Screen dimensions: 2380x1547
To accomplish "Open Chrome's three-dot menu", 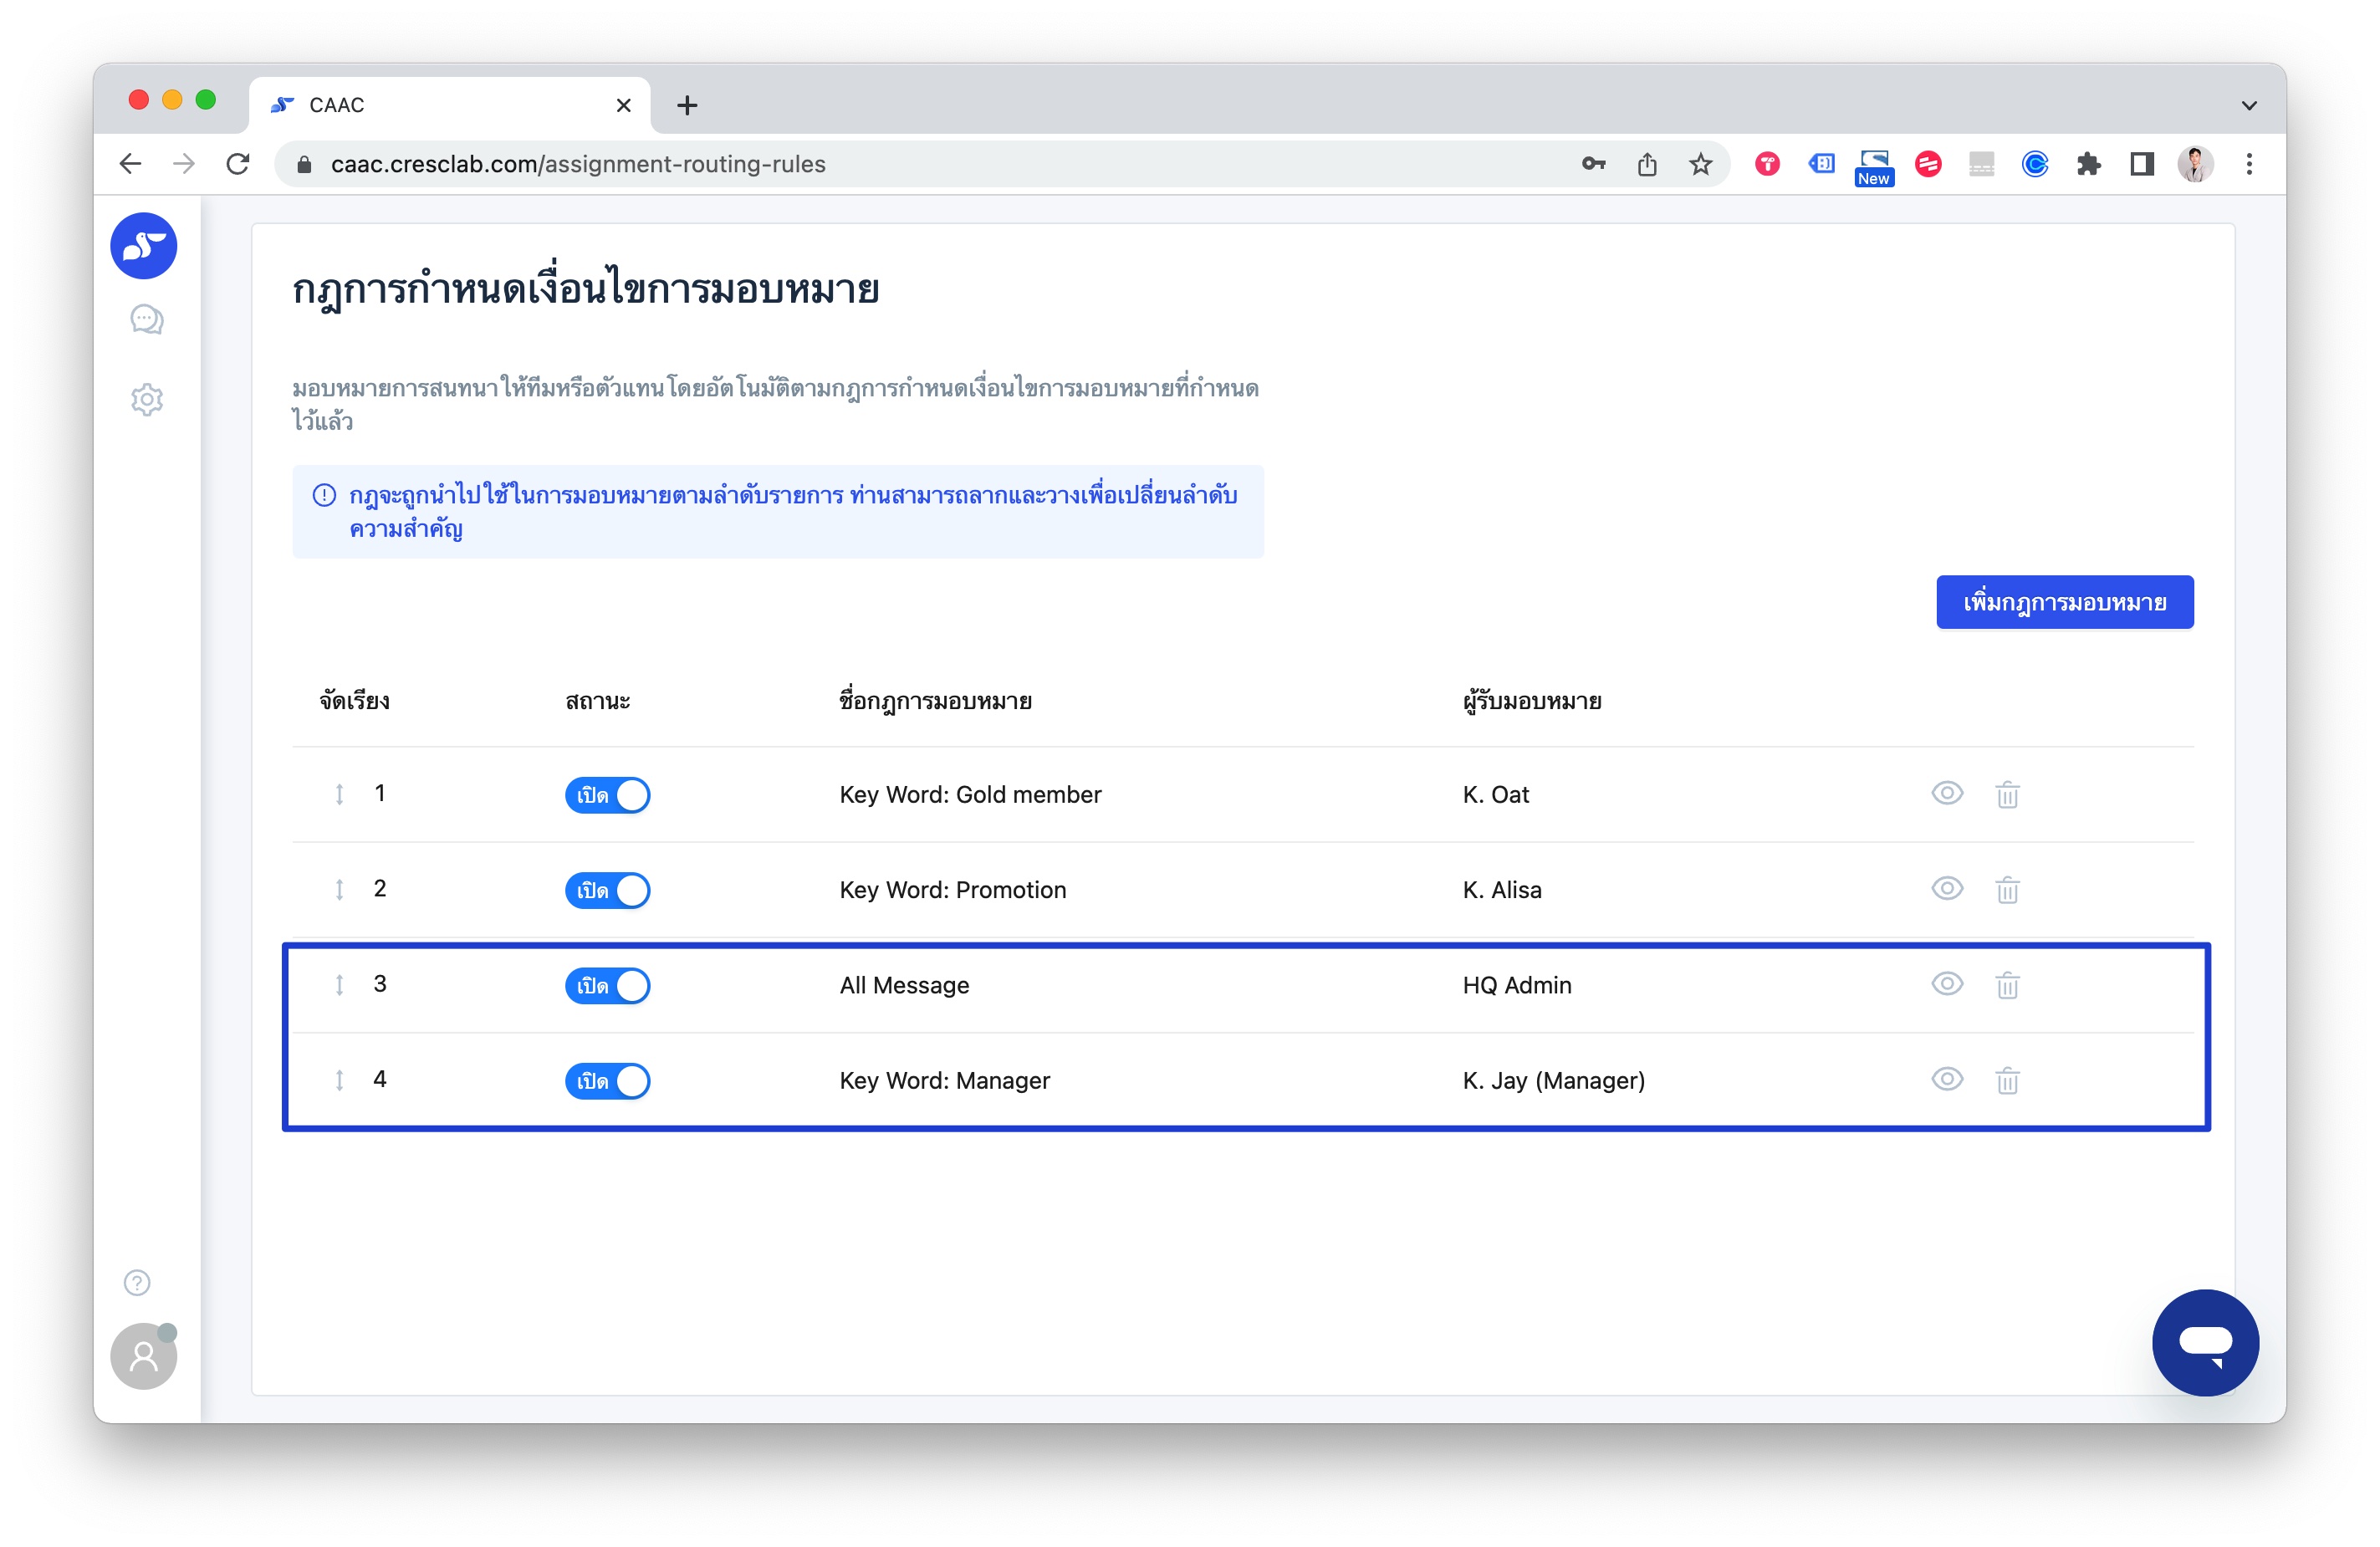I will (x=2249, y=164).
